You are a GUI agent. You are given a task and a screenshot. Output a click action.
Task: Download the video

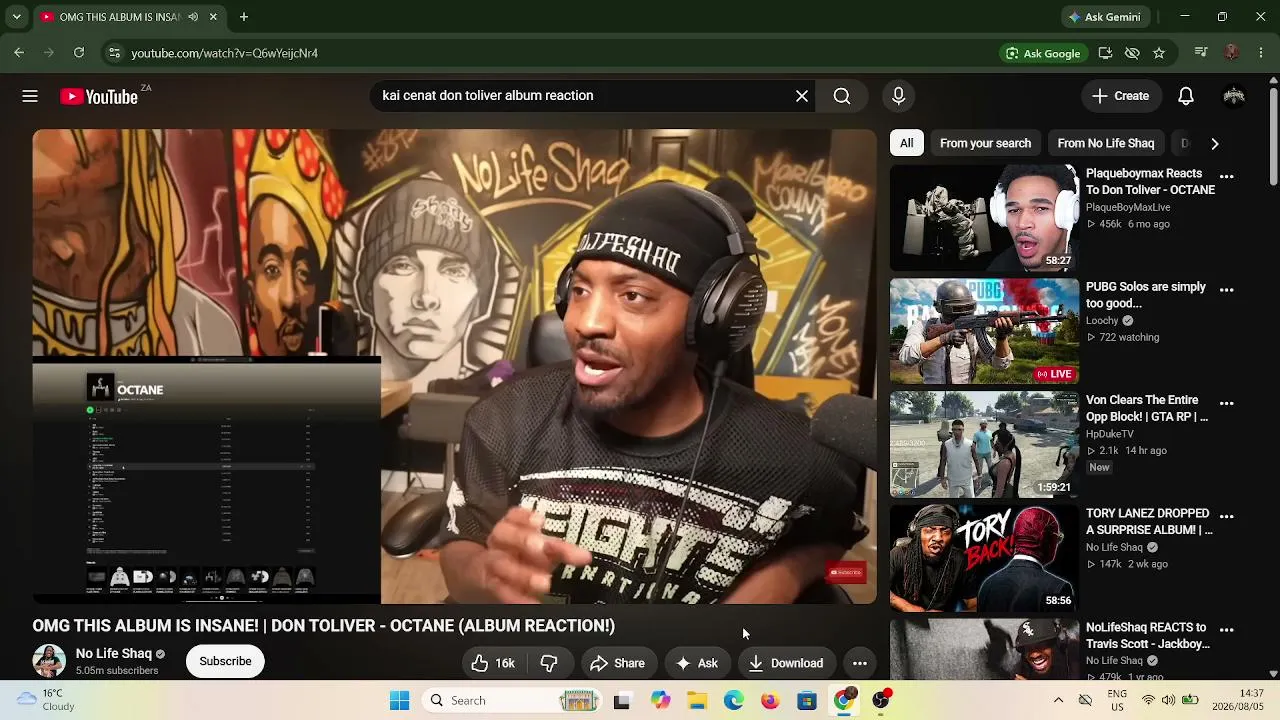coord(786,663)
